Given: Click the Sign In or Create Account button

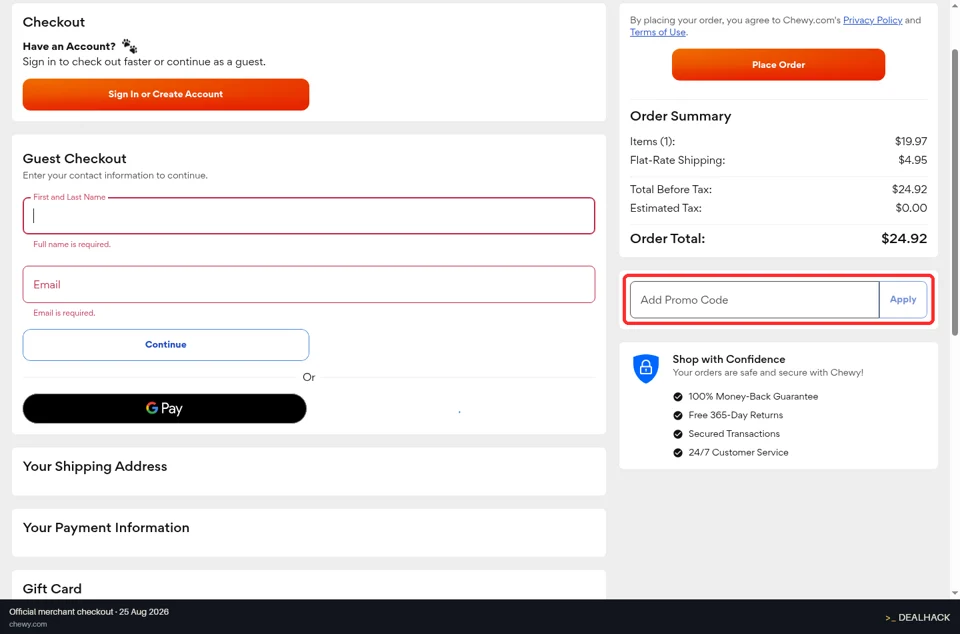Looking at the screenshot, I should pos(165,94).
